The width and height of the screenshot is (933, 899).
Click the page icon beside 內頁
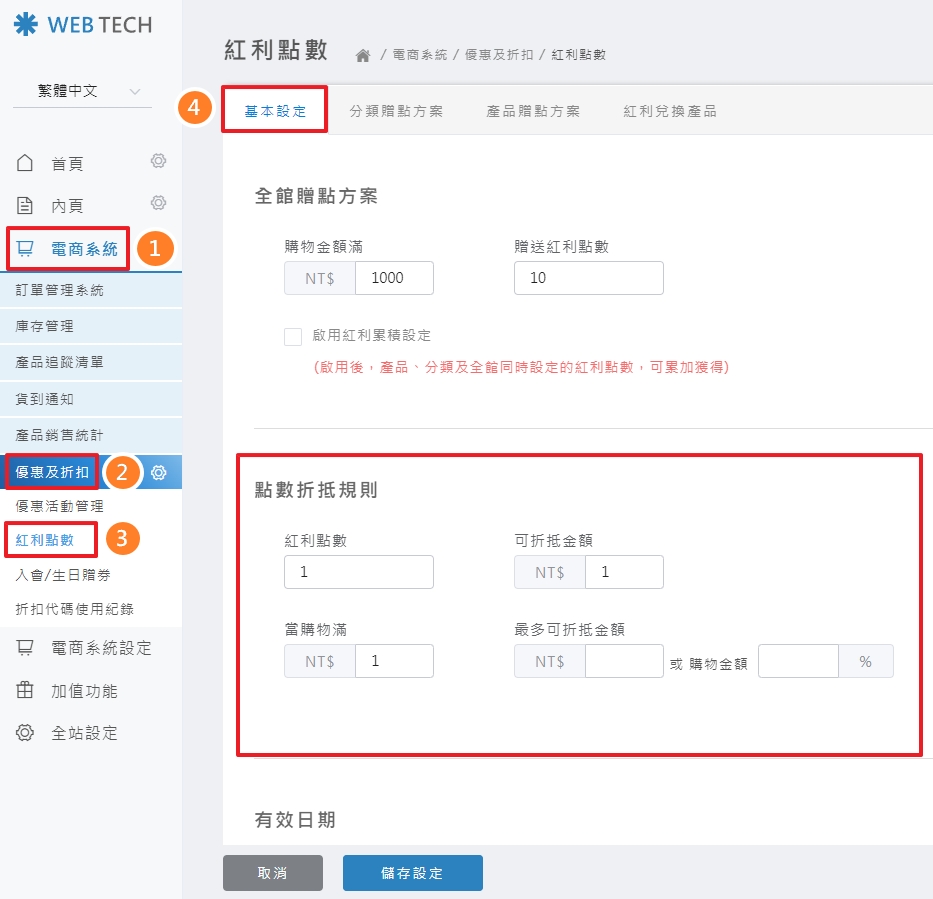point(25,203)
